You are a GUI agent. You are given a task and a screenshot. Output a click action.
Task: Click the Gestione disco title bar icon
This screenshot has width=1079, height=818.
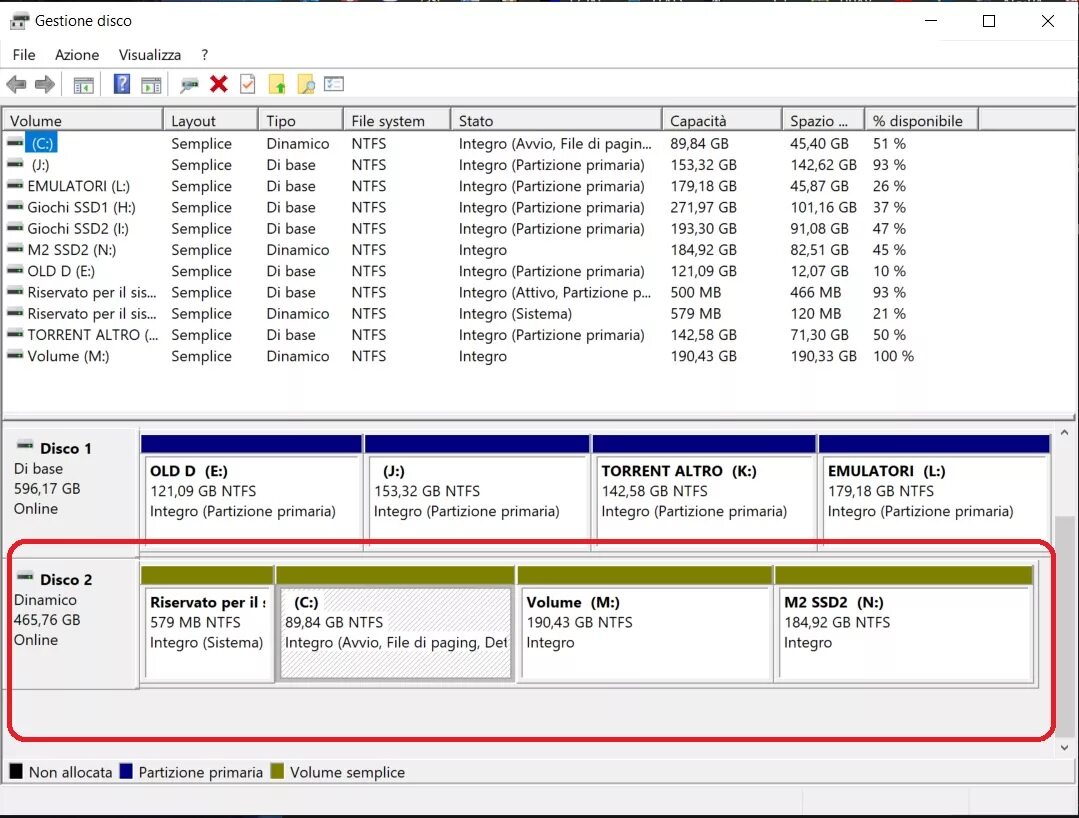tap(19, 21)
